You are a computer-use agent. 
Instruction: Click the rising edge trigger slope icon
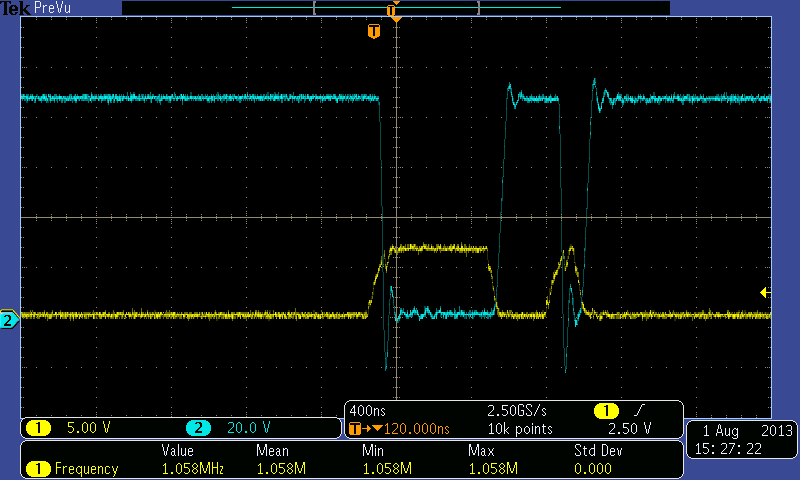tap(639, 410)
